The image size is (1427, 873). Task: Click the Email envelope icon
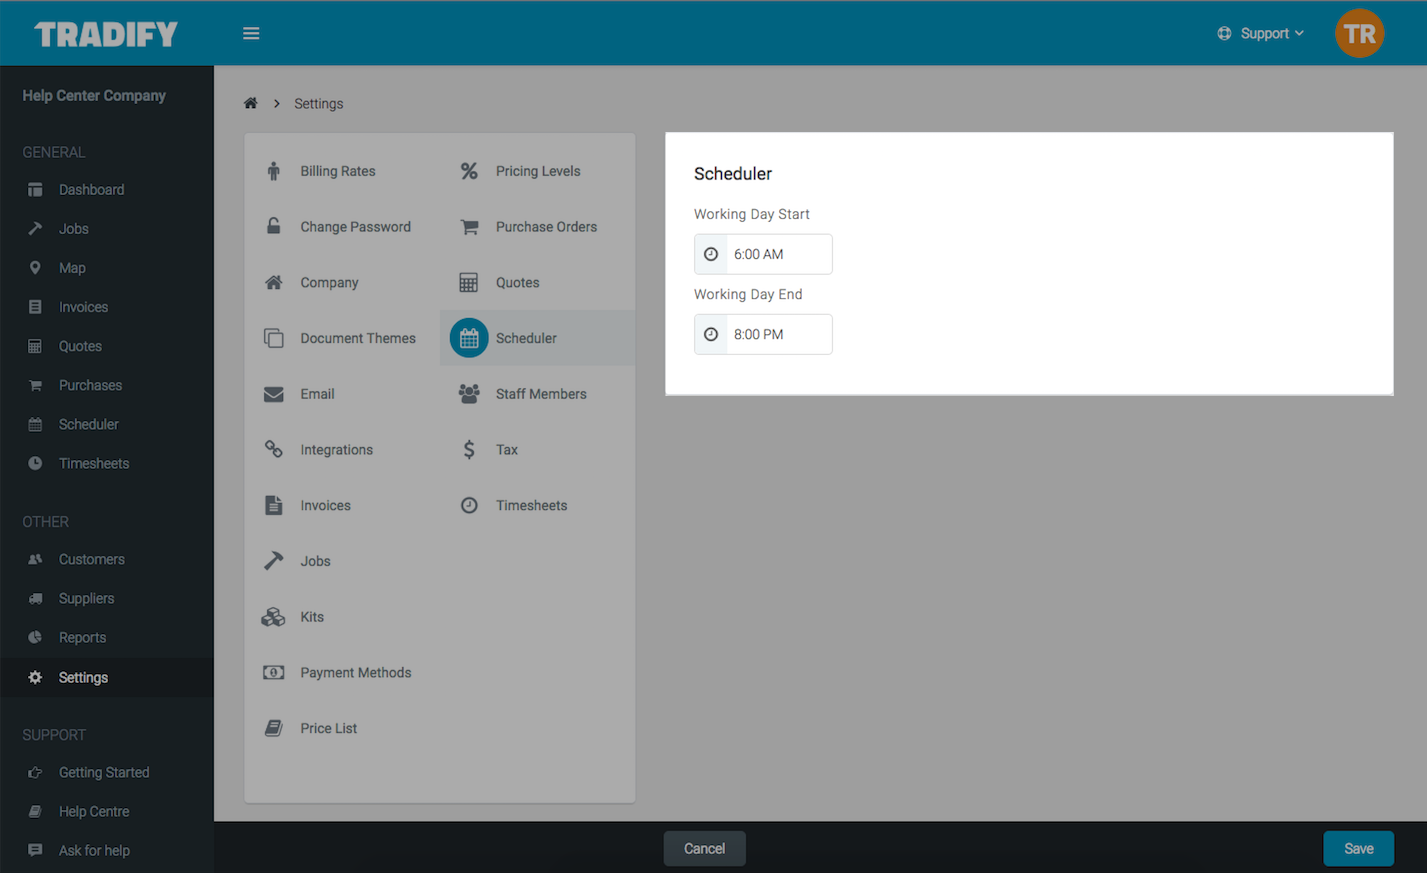pyautogui.click(x=273, y=394)
